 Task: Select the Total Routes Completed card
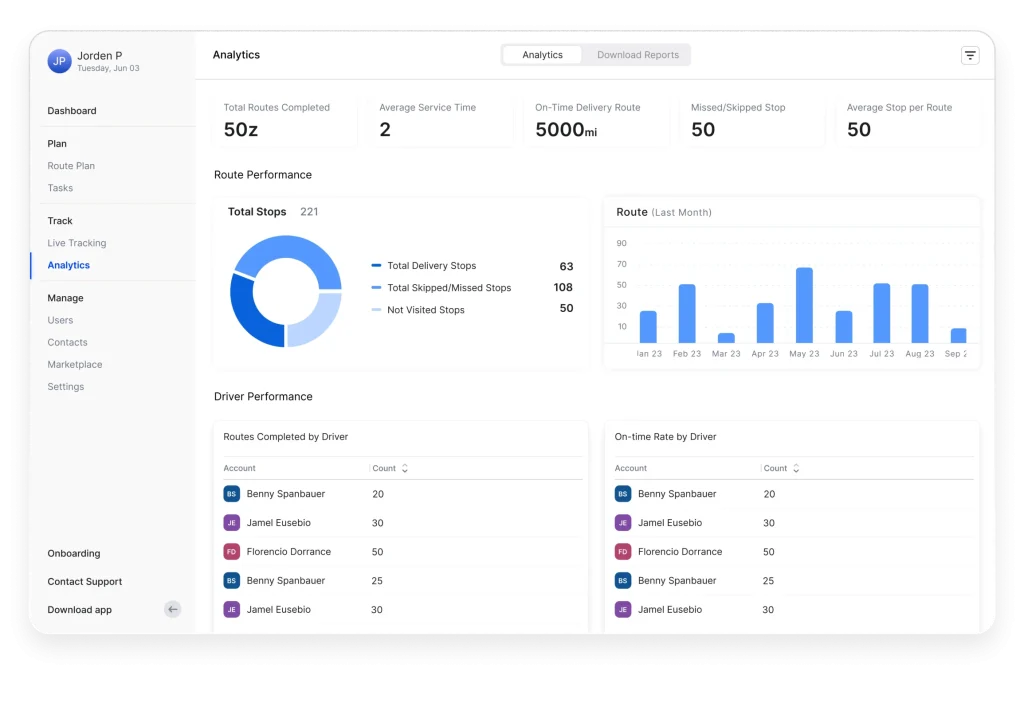point(285,122)
